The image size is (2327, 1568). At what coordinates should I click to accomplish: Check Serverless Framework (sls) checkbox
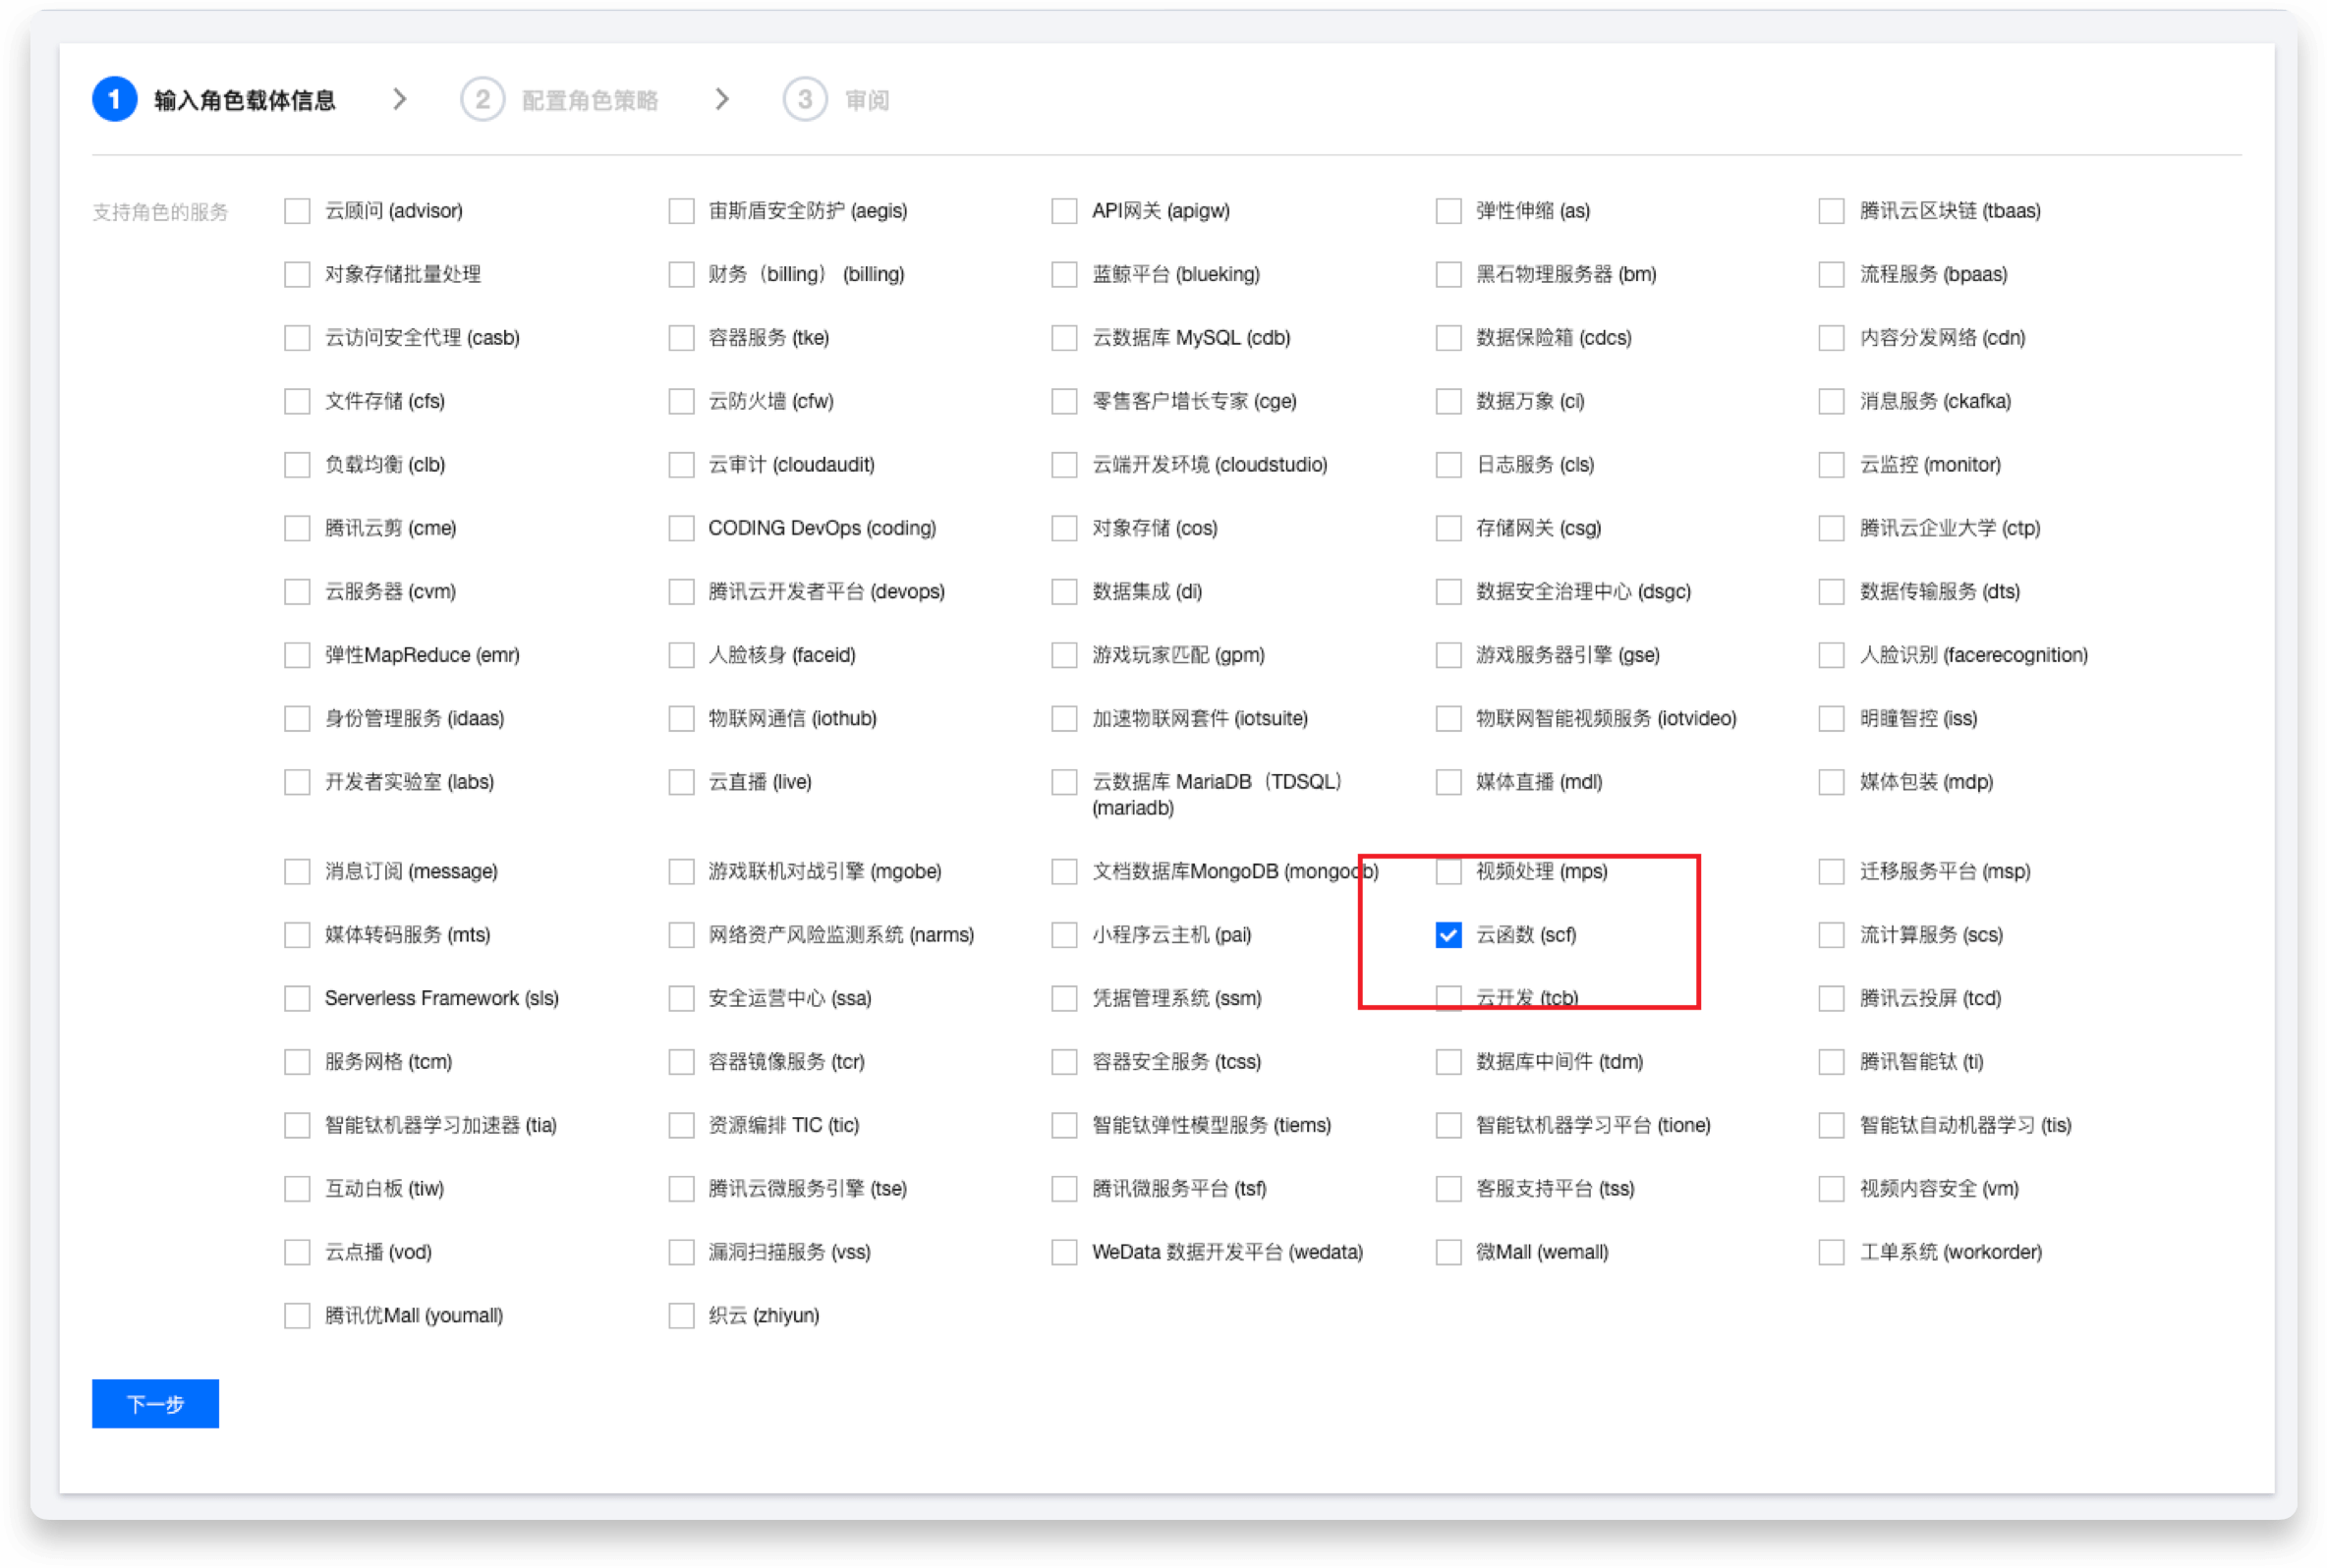point(297,998)
